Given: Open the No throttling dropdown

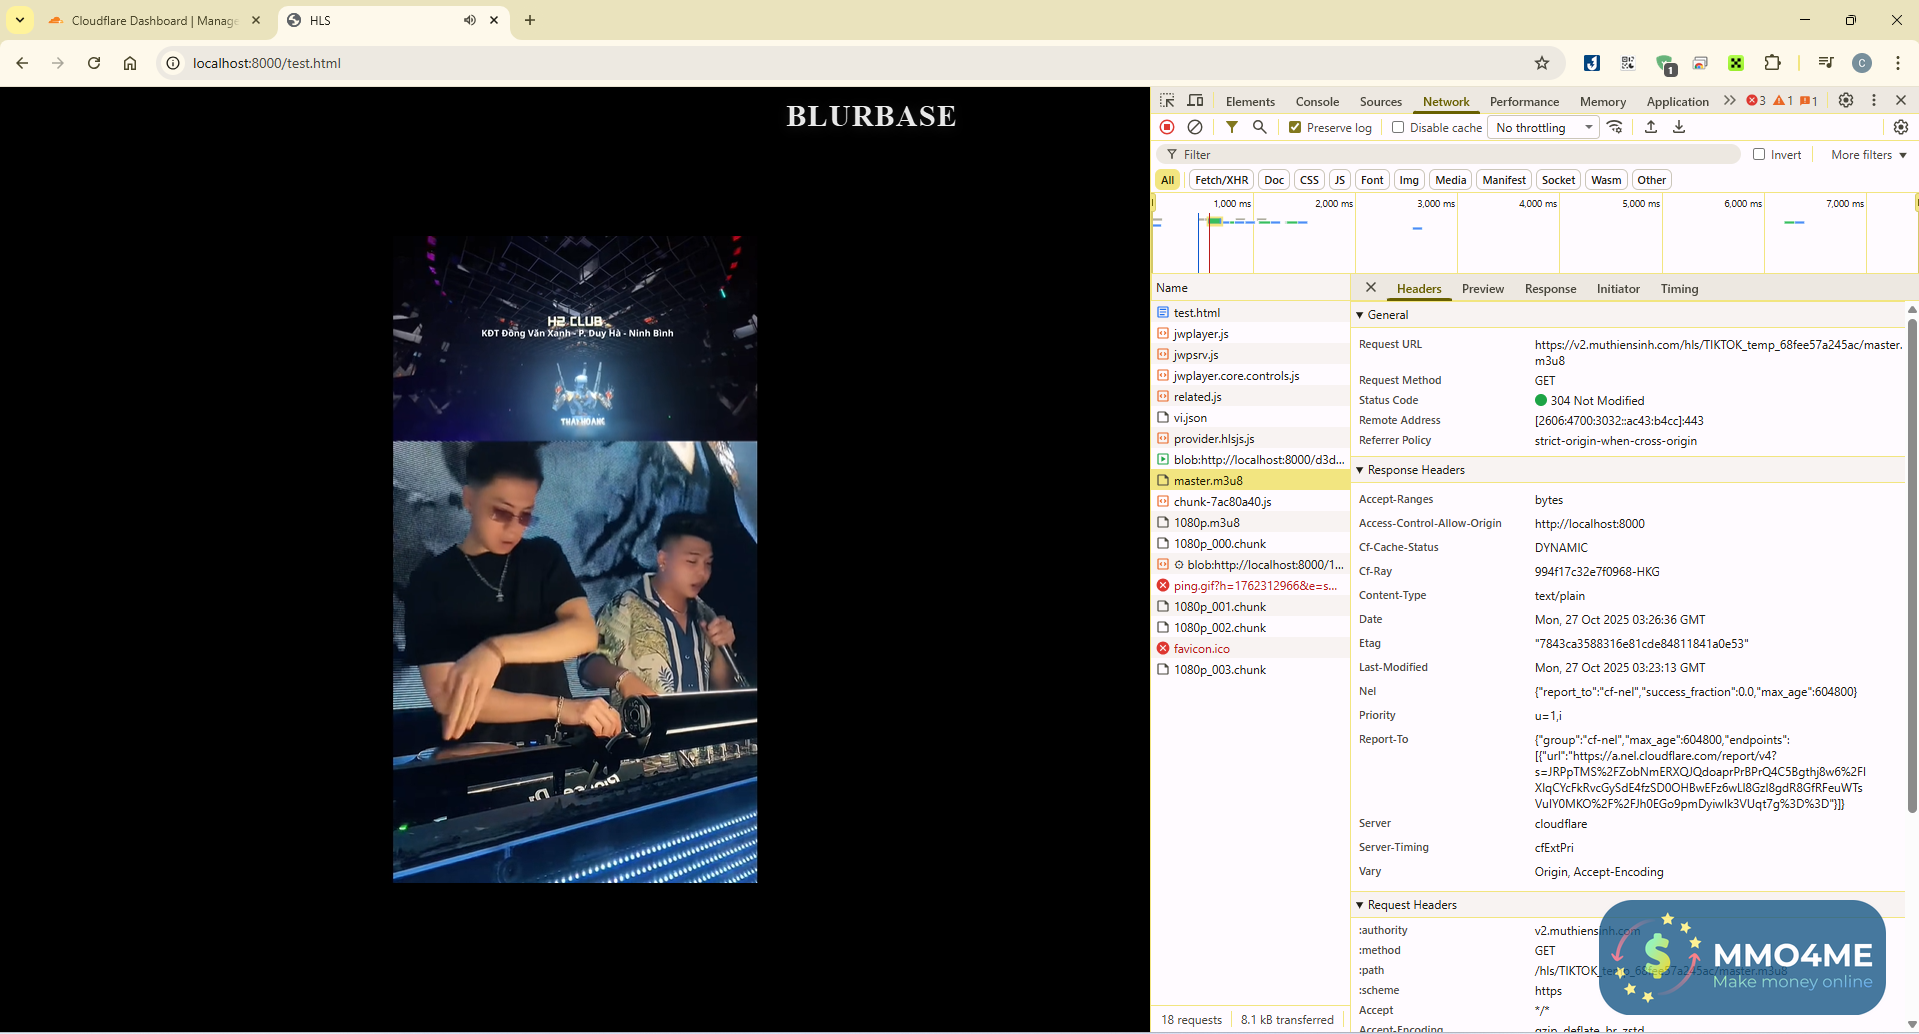Looking at the screenshot, I should coord(1543,127).
